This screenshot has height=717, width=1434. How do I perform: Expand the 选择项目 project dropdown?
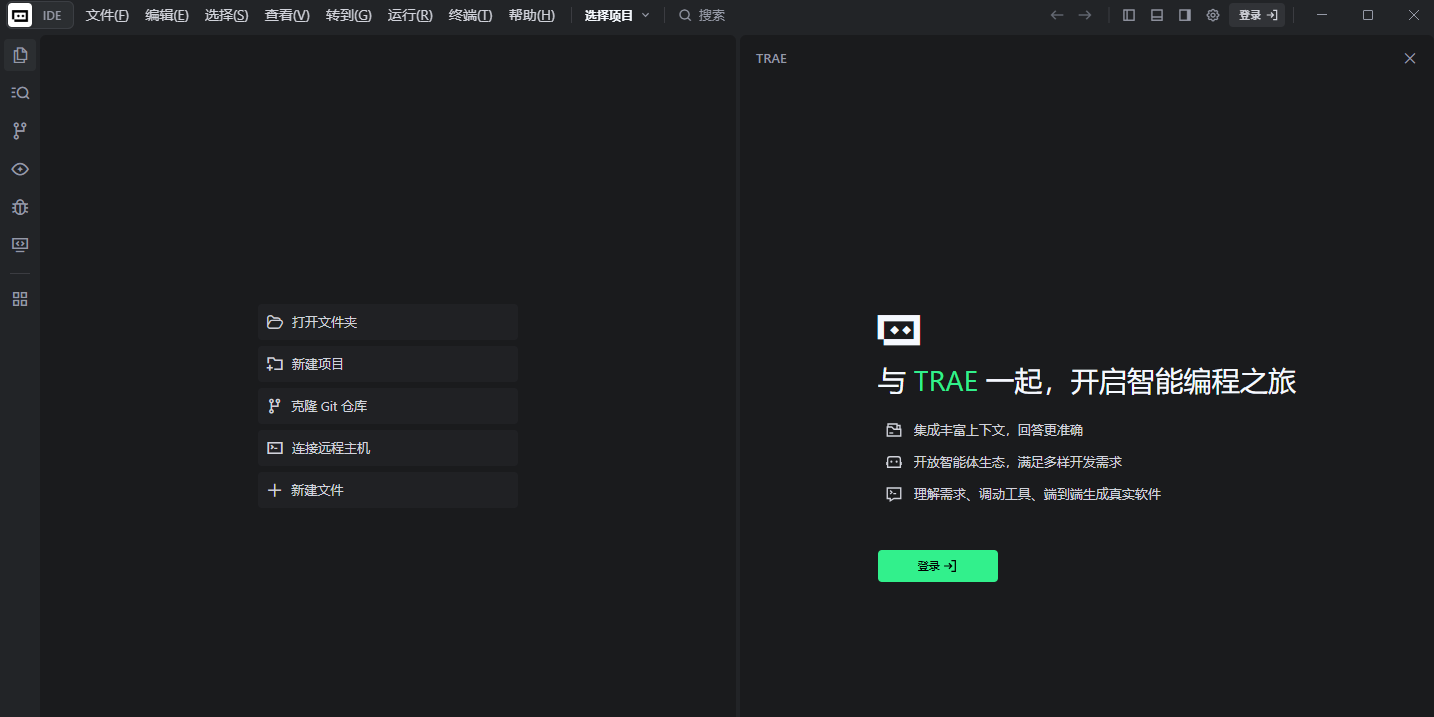tap(617, 15)
